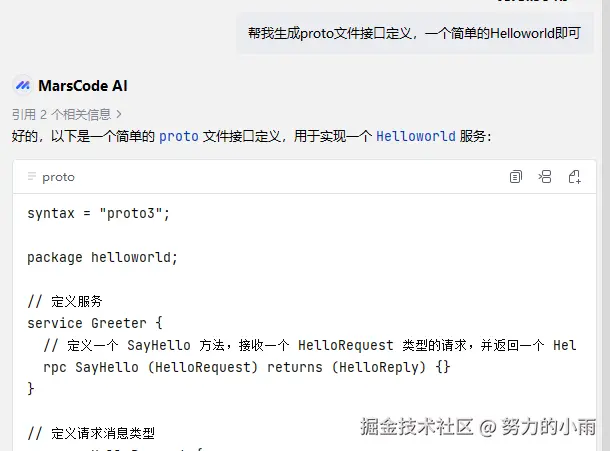This screenshot has width=610, height=451.
Task: Click the MarsCode AI logo avatar
Action: [x=22, y=86]
